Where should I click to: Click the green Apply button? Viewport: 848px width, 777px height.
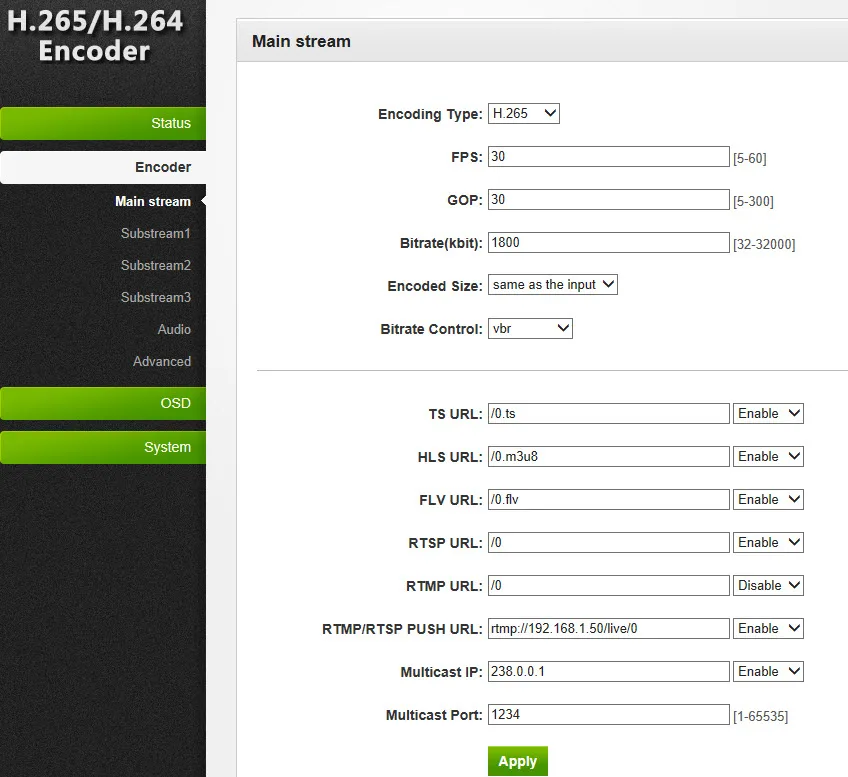click(x=518, y=761)
